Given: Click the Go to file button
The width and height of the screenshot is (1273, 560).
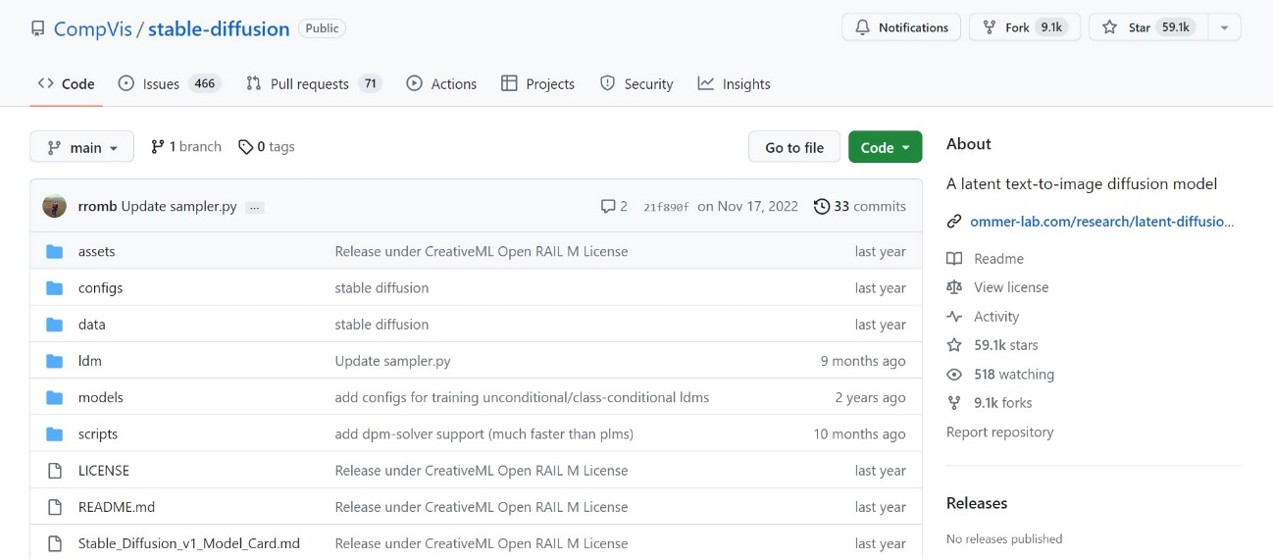Looking at the screenshot, I should point(794,148).
